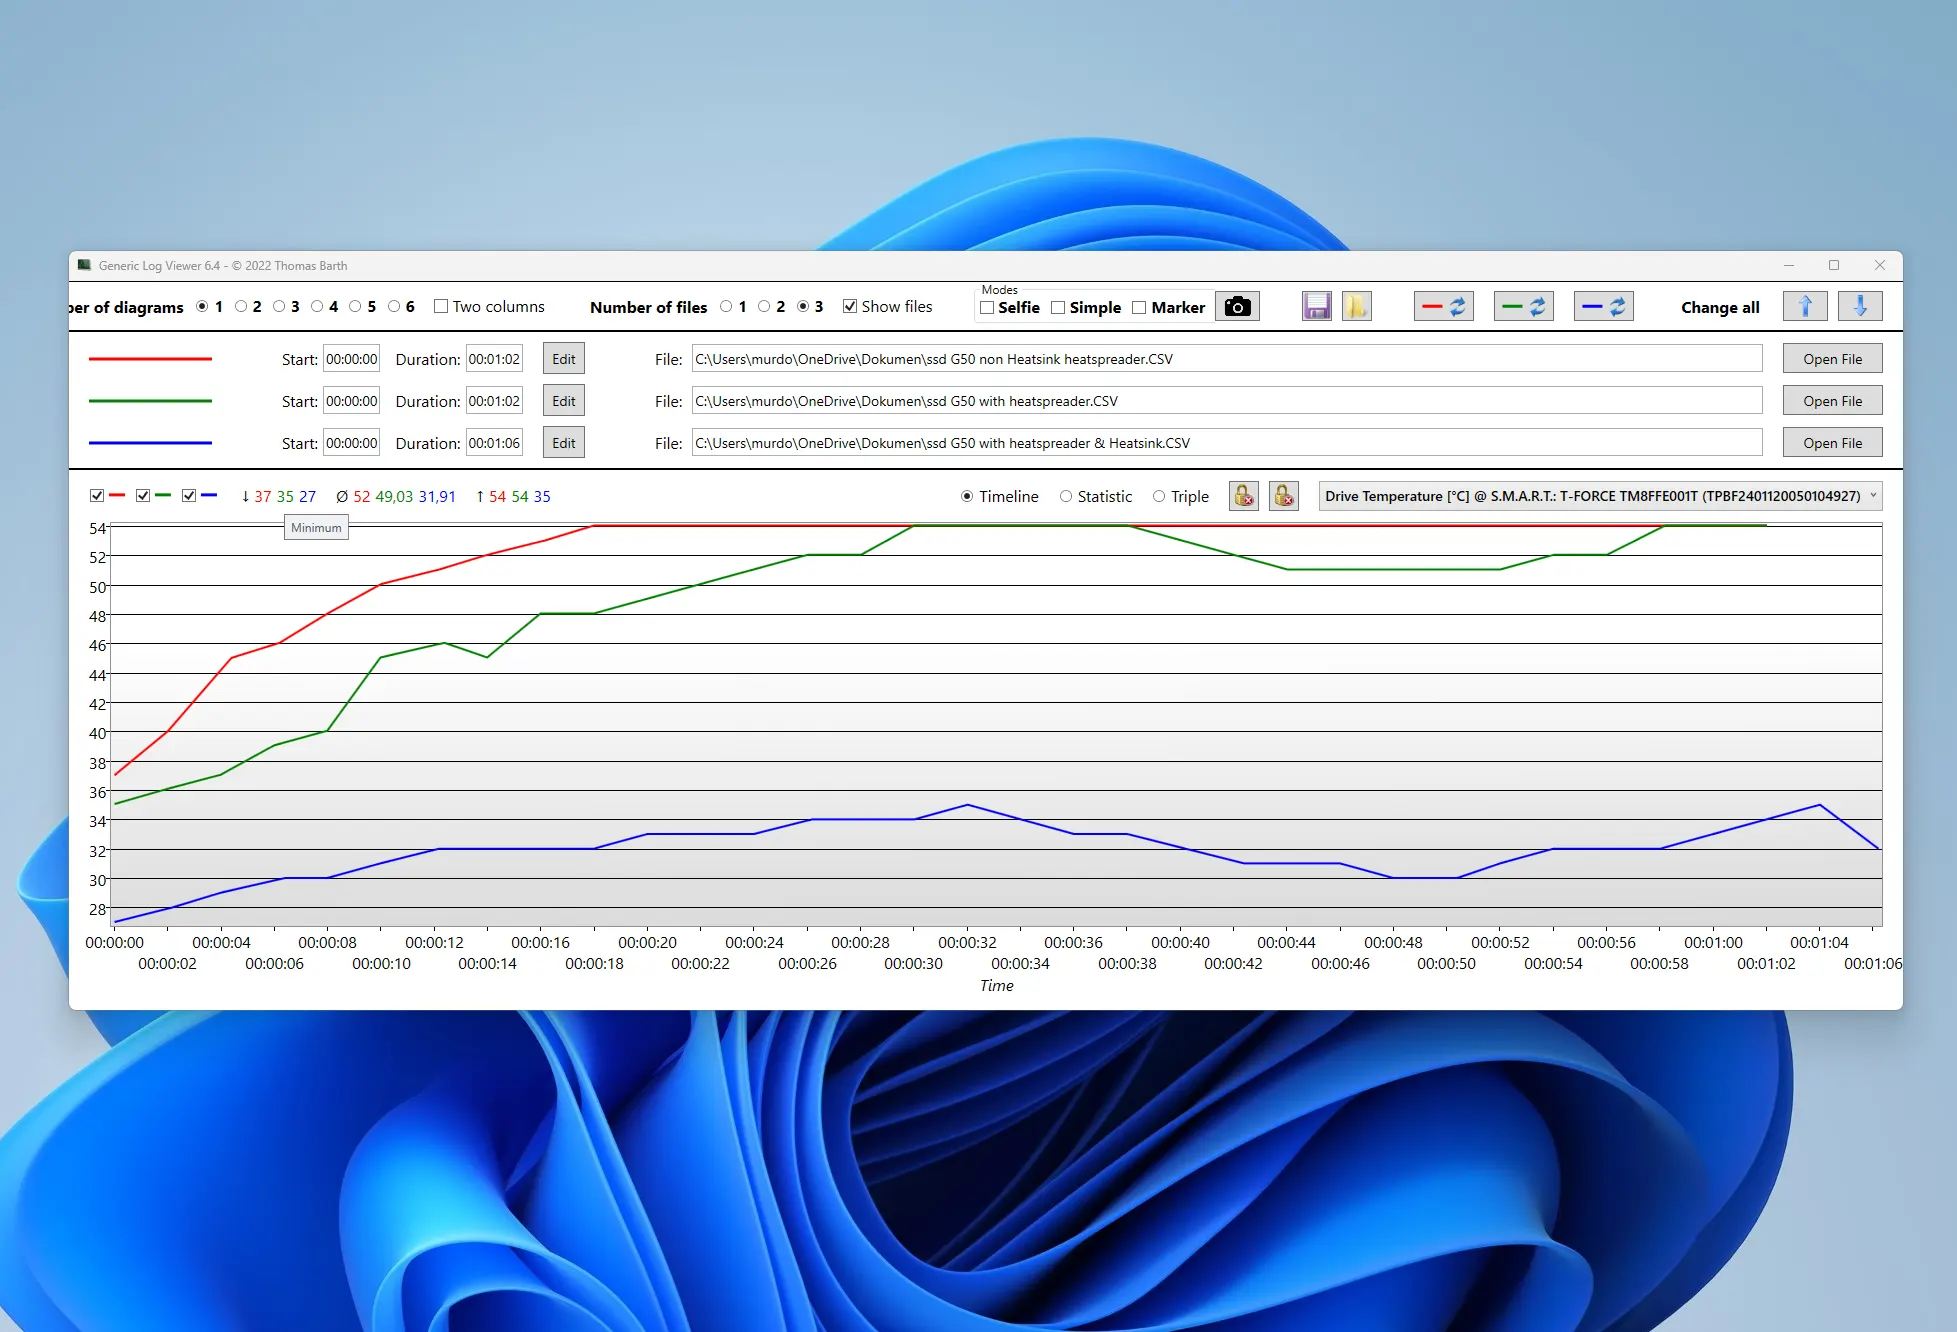Click the blue up arrow Change all button
The width and height of the screenshot is (1957, 1332).
[x=1805, y=307]
